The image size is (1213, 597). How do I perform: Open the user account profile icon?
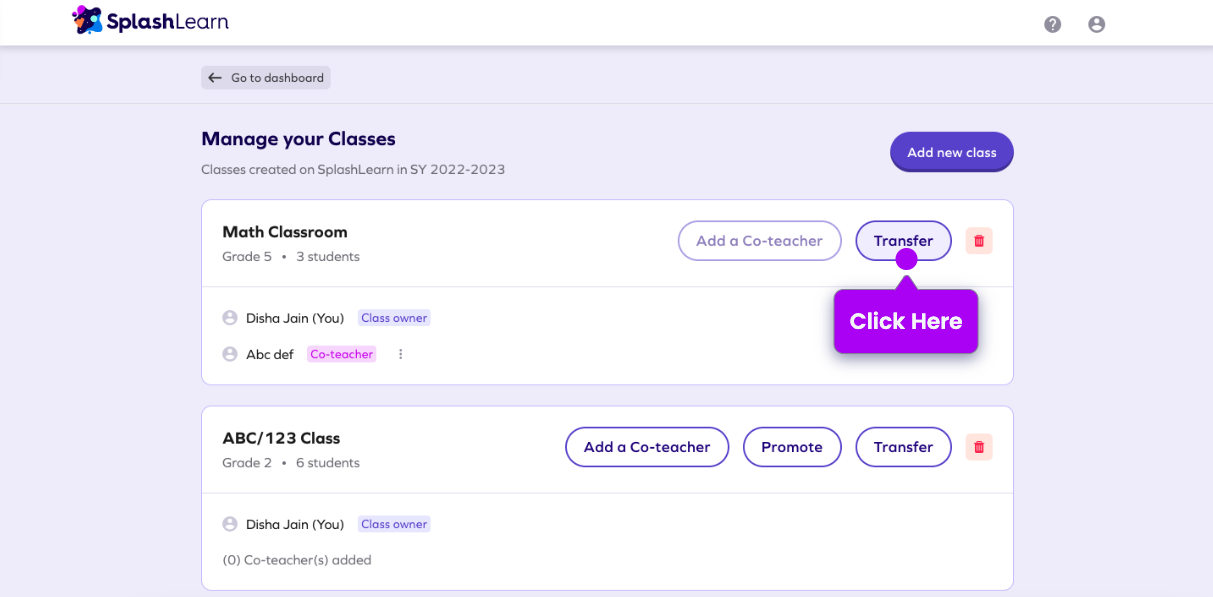pyautogui.click(x=1096, y=24)
